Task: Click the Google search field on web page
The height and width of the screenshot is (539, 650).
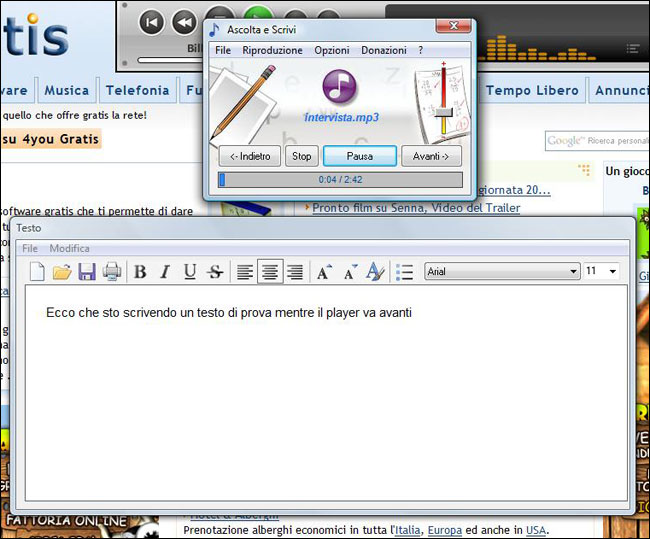Action: click(597, 141)
